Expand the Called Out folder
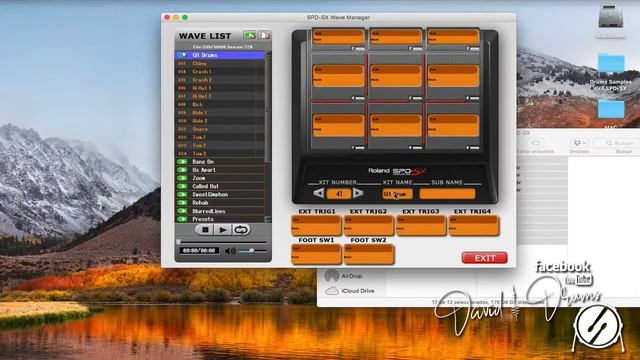 pos(182,186)
